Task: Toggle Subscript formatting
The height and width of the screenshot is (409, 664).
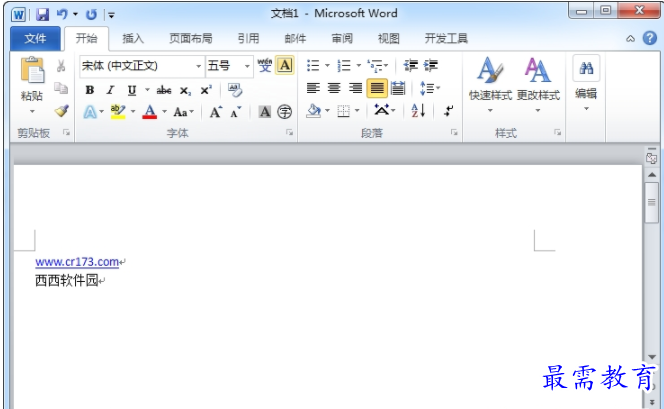Action: tap(185, 91)
